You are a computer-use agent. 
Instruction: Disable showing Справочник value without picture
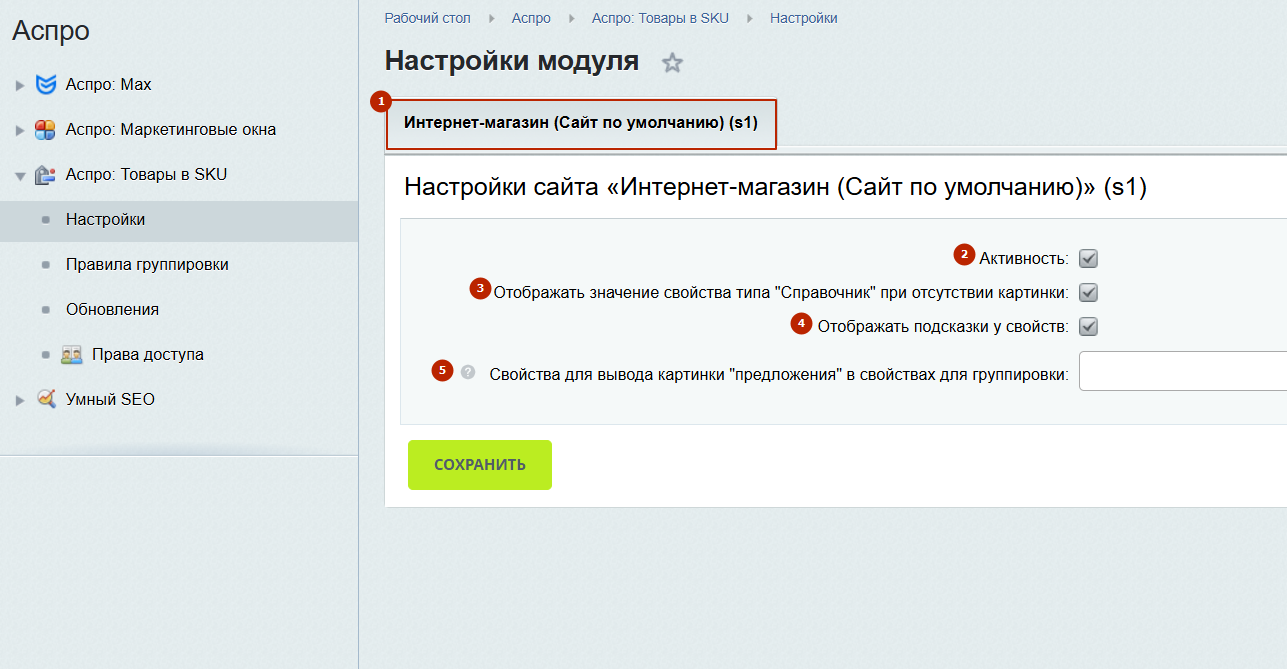[1089, 293]
